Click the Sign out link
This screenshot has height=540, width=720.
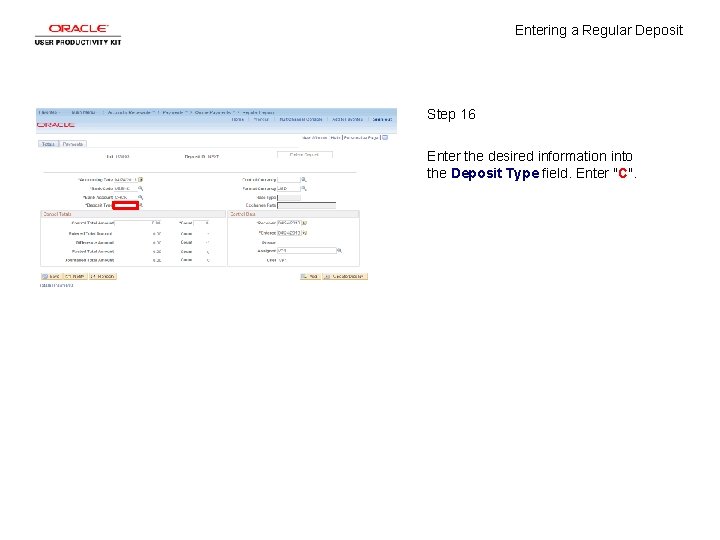tap(382, 119)
